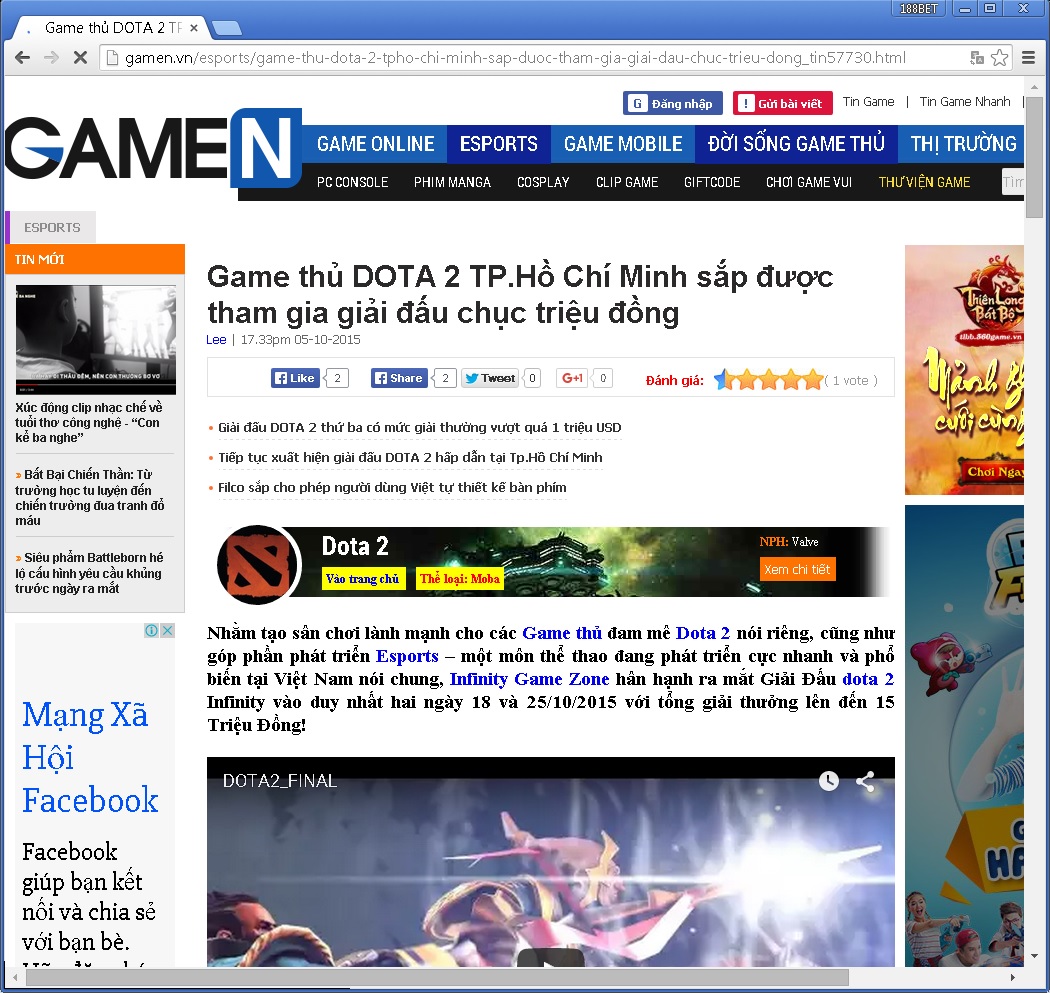Open a new browser tab
This screenshot has width=1050, height=993.
[x=226, y=28]
